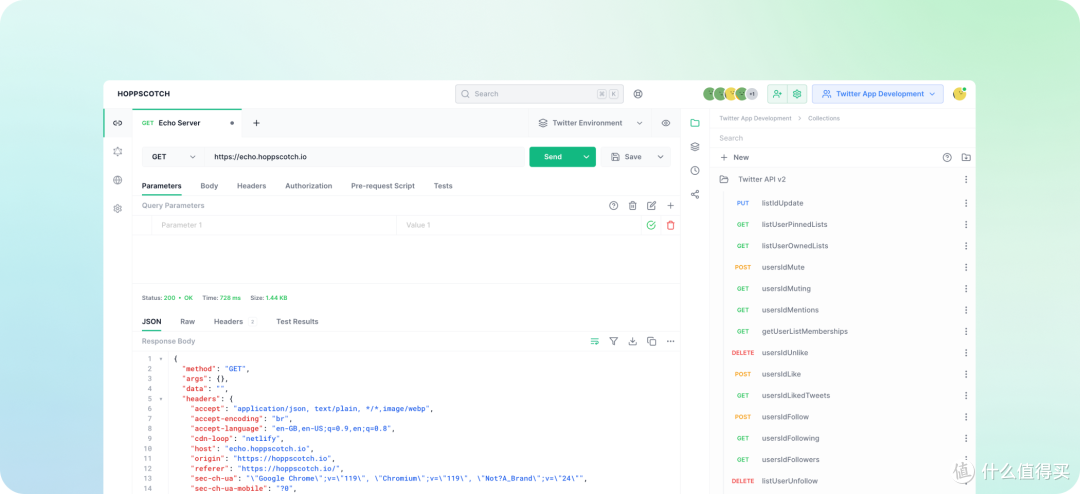Add new query parameter plus icon
This screenshot has height=494, width=1080.
pos(670,205)
